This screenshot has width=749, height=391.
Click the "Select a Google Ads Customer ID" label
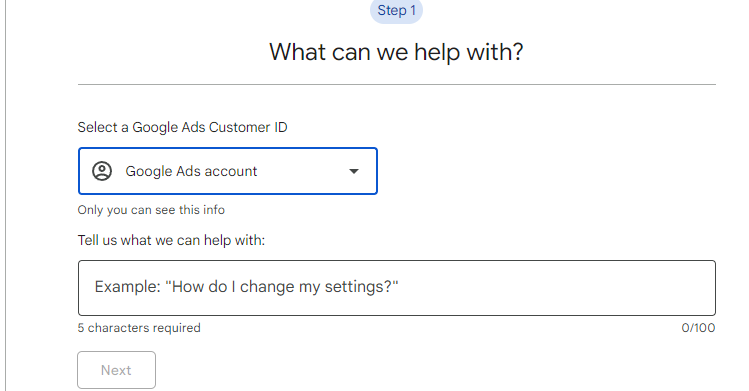[x=182, y=127]
